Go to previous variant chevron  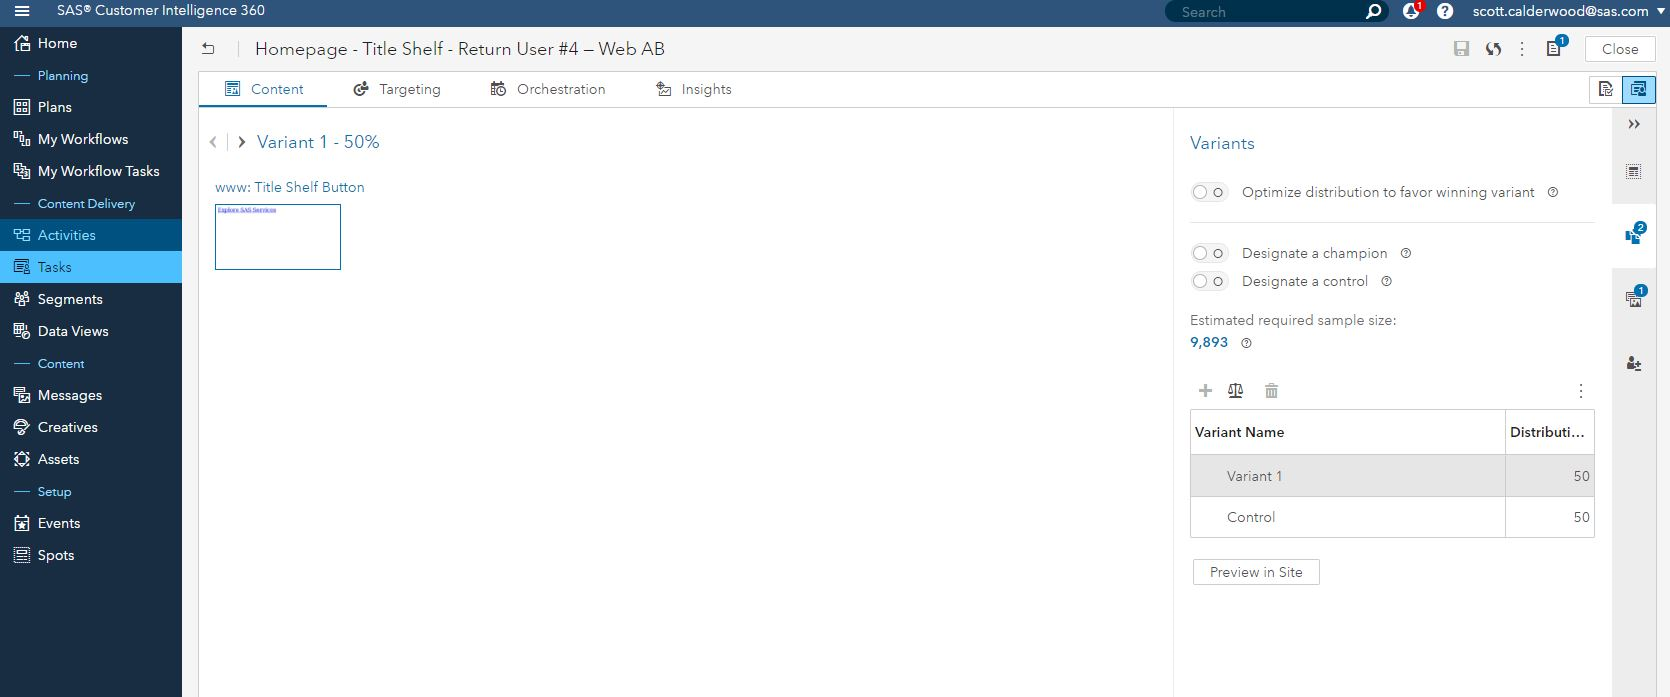(x=213, y=142)
